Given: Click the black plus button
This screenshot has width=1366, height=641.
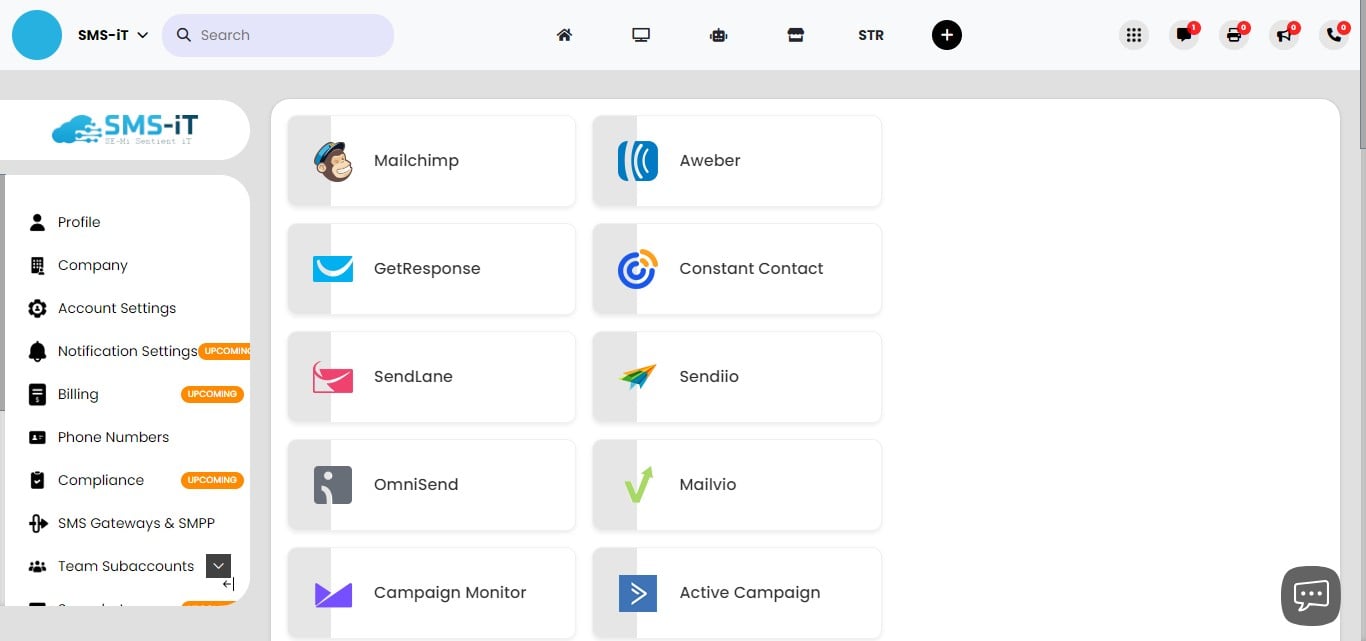Looking at the screenshot, I should 946,34.
